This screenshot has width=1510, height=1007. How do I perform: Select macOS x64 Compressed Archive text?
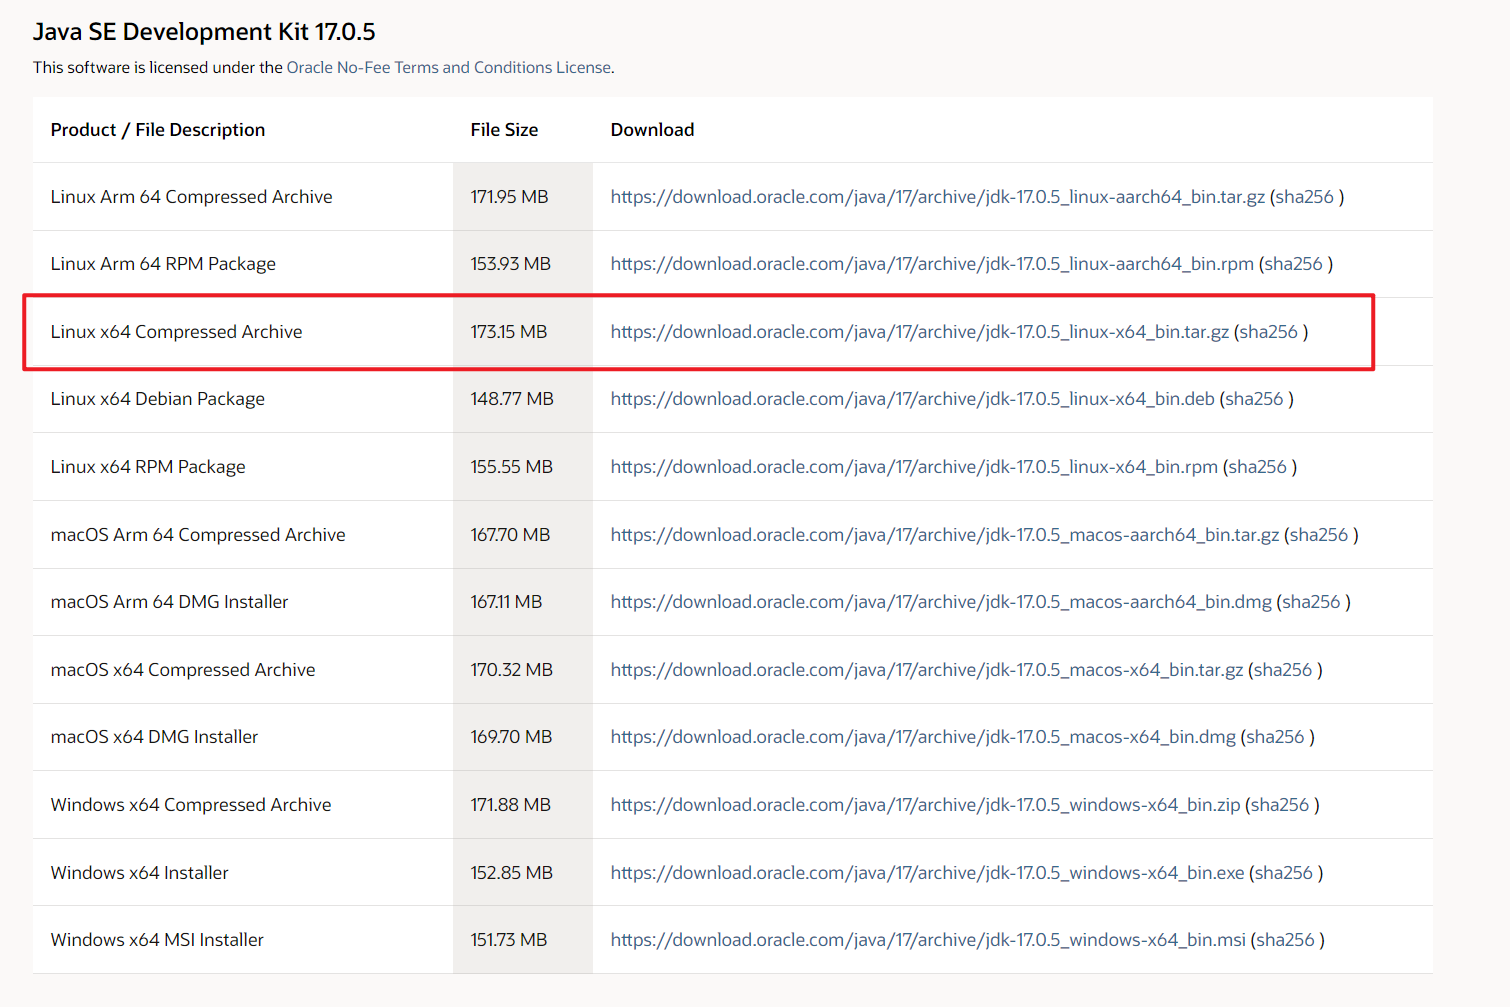(183, 670)
